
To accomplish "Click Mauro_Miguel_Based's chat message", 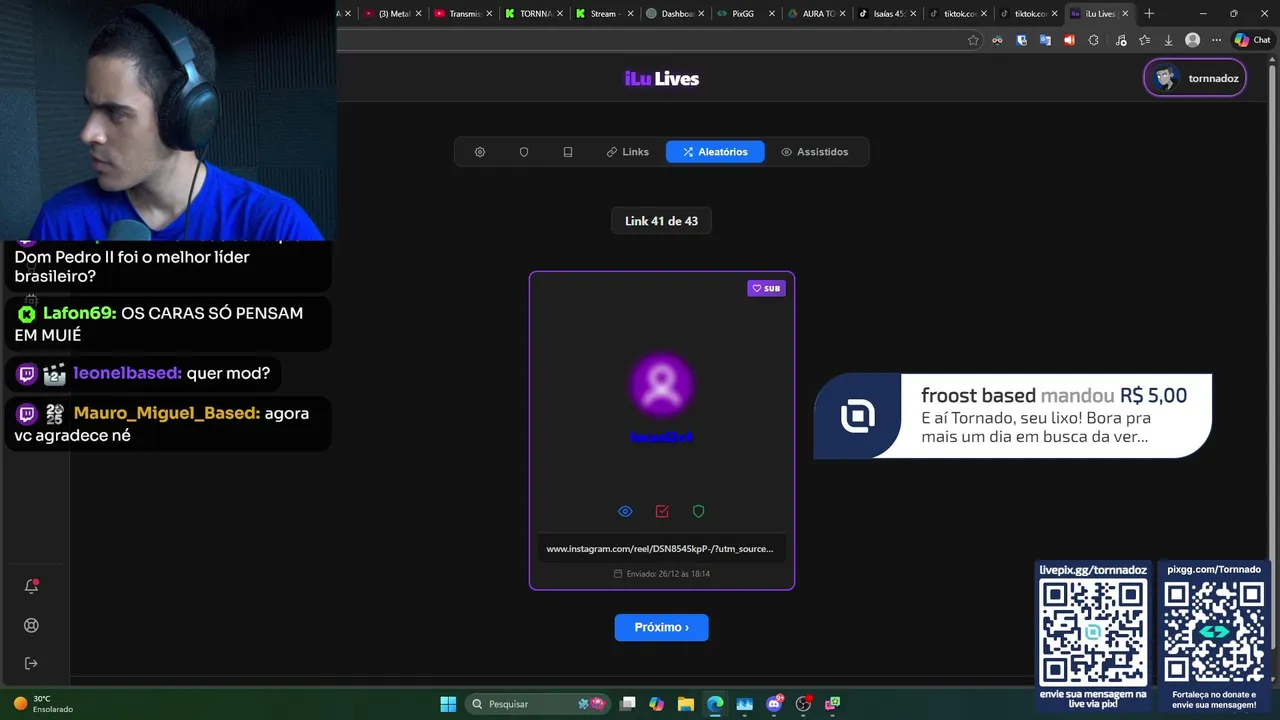I will 168,424.
